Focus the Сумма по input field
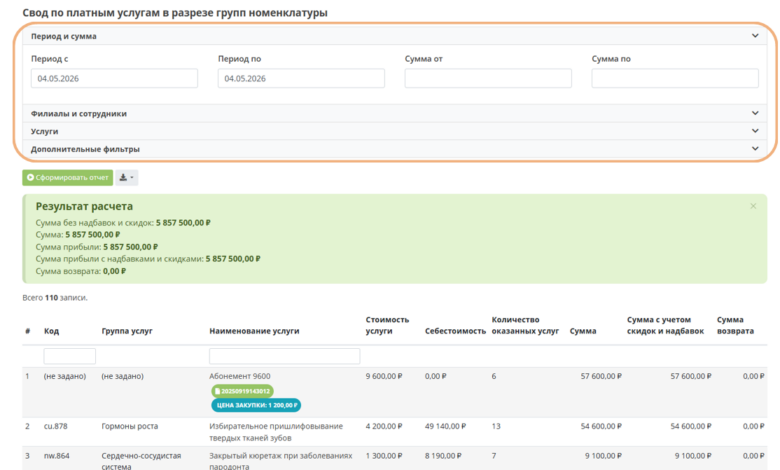Screen dimensions: 780x470 [x=675, y=79]
